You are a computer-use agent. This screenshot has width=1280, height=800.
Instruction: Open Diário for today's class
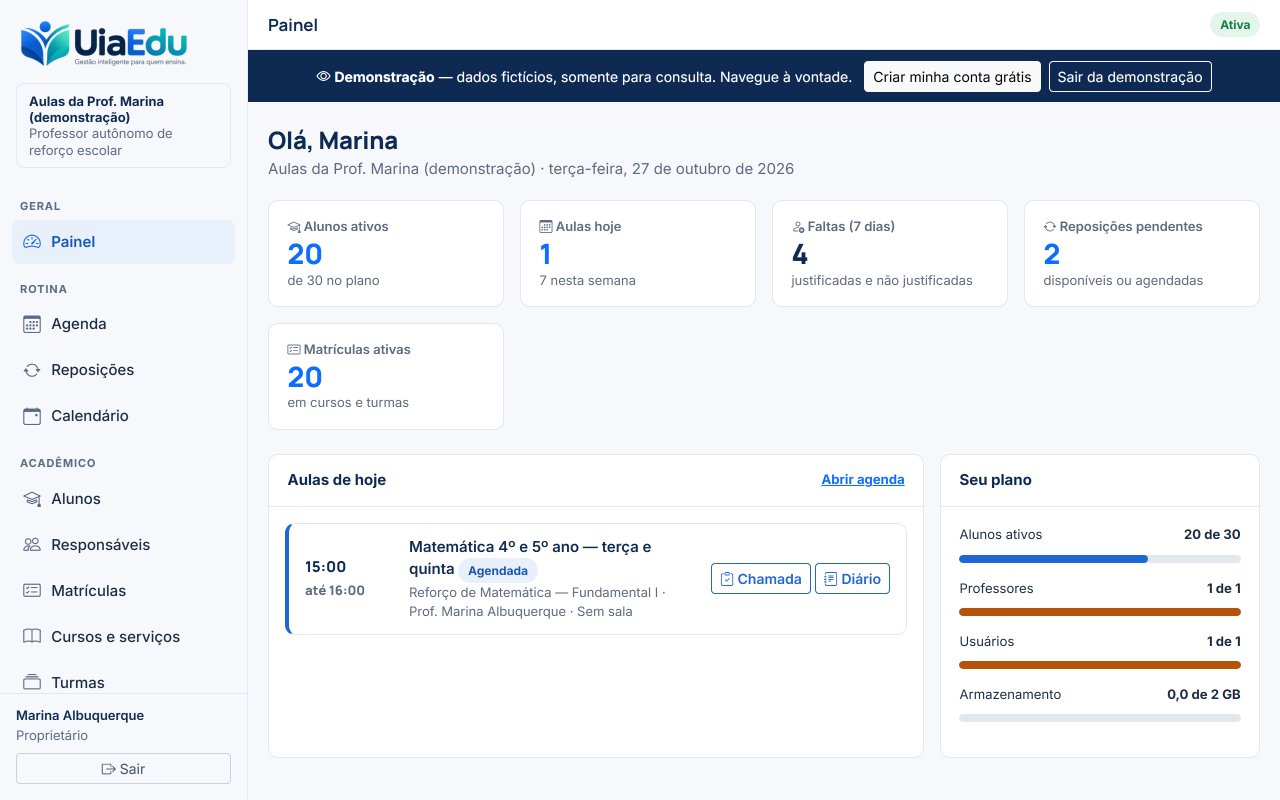tap(852, 579)
